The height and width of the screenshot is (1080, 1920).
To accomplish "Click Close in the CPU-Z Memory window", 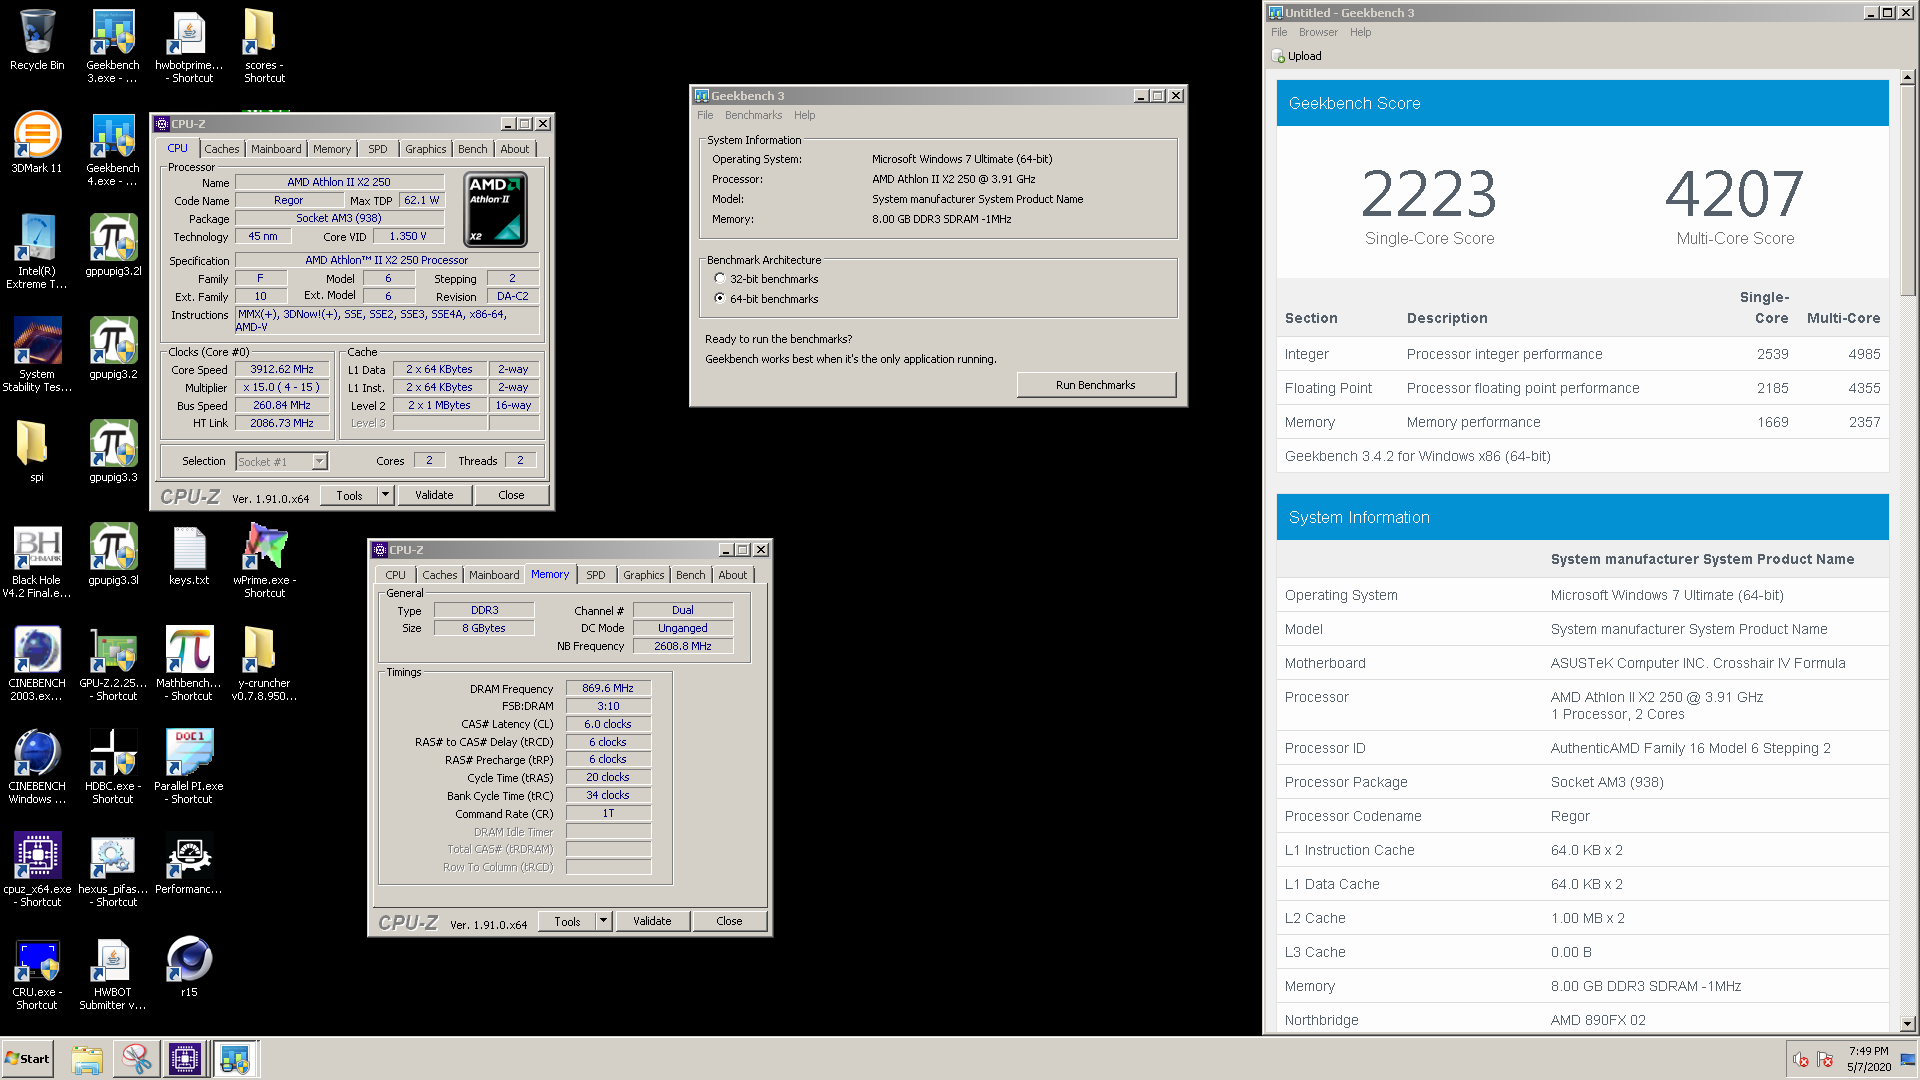I will 729,921.
